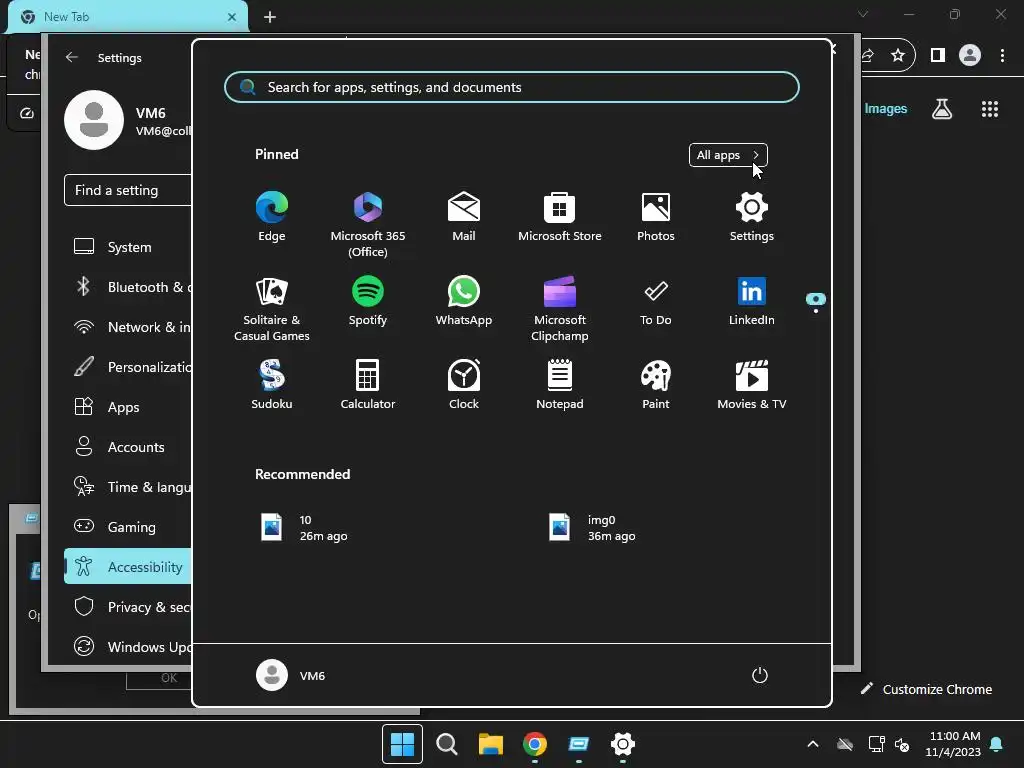Switch to Chrome on the taskbar
The width and height of the screenshot is (1024, 768).
(535, 744)
